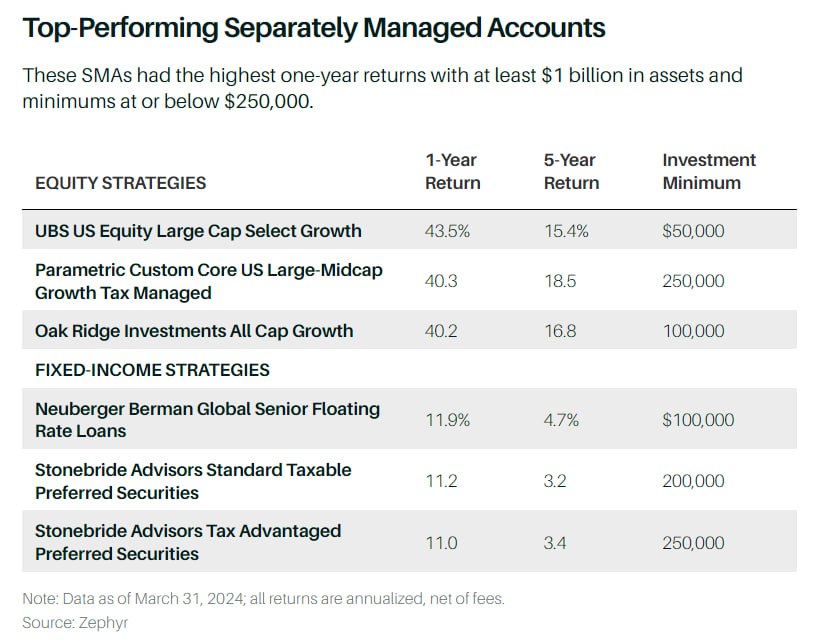Click the $50,000 investment minimum cell
Image resolution: width=815 pixels, height=642 pixels.
(x=693, y=231)
